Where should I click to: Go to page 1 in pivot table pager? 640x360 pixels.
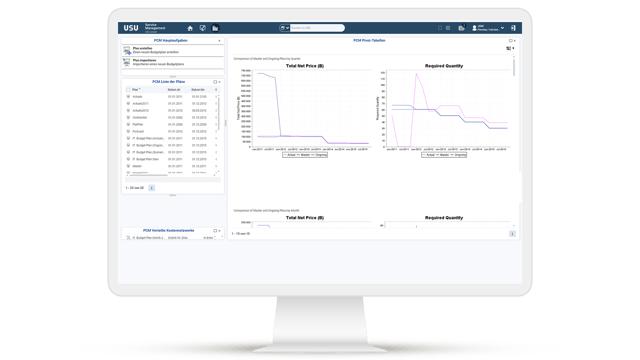point(512,234)
